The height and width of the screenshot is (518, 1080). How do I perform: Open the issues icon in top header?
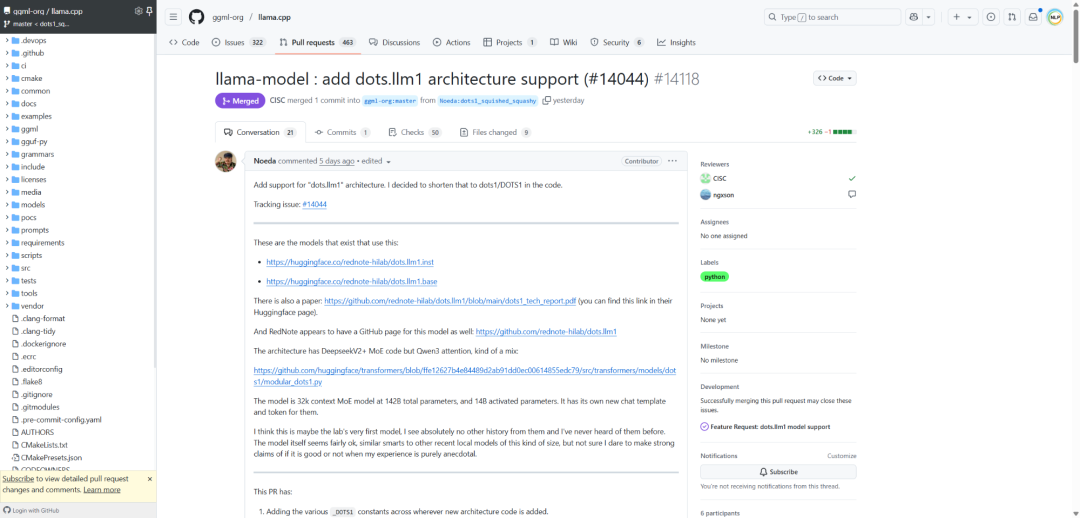click(x=991, y=17)
